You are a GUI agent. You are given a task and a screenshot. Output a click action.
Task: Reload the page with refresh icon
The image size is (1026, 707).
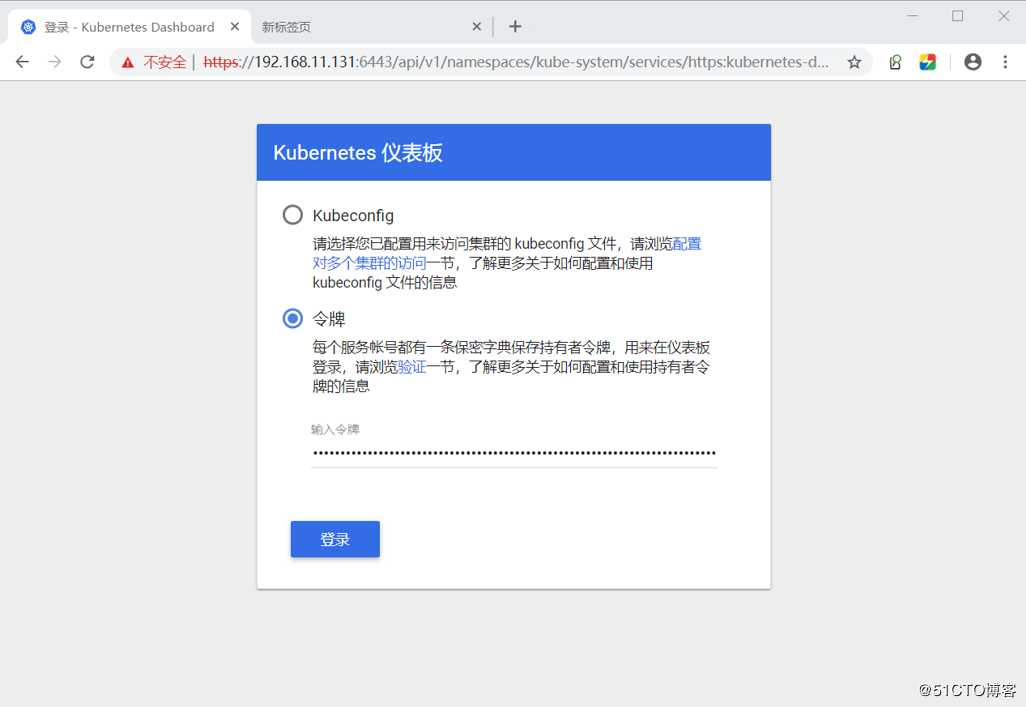87,62
